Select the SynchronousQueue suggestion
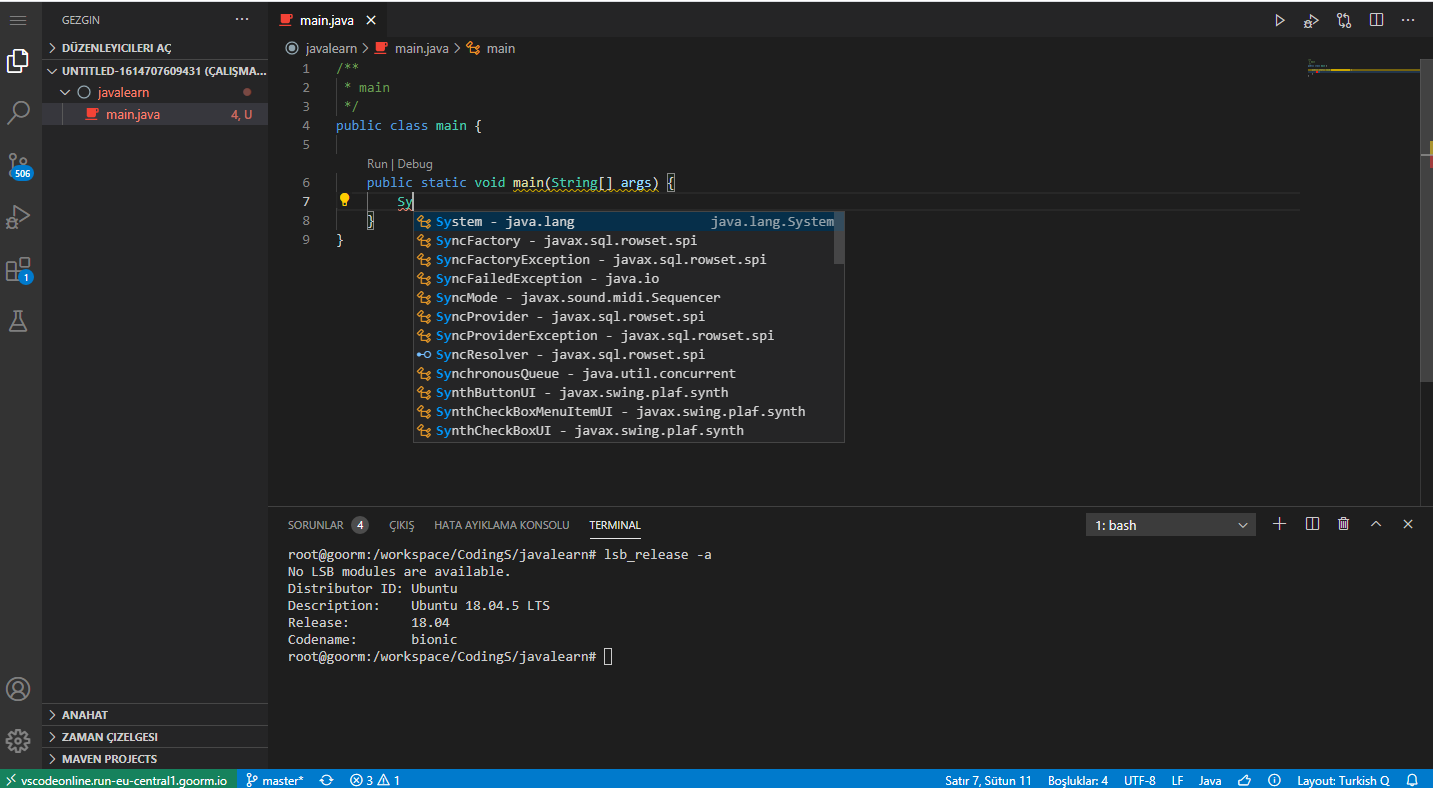Viewport: 1433px width, 788px height. point(624,374)
